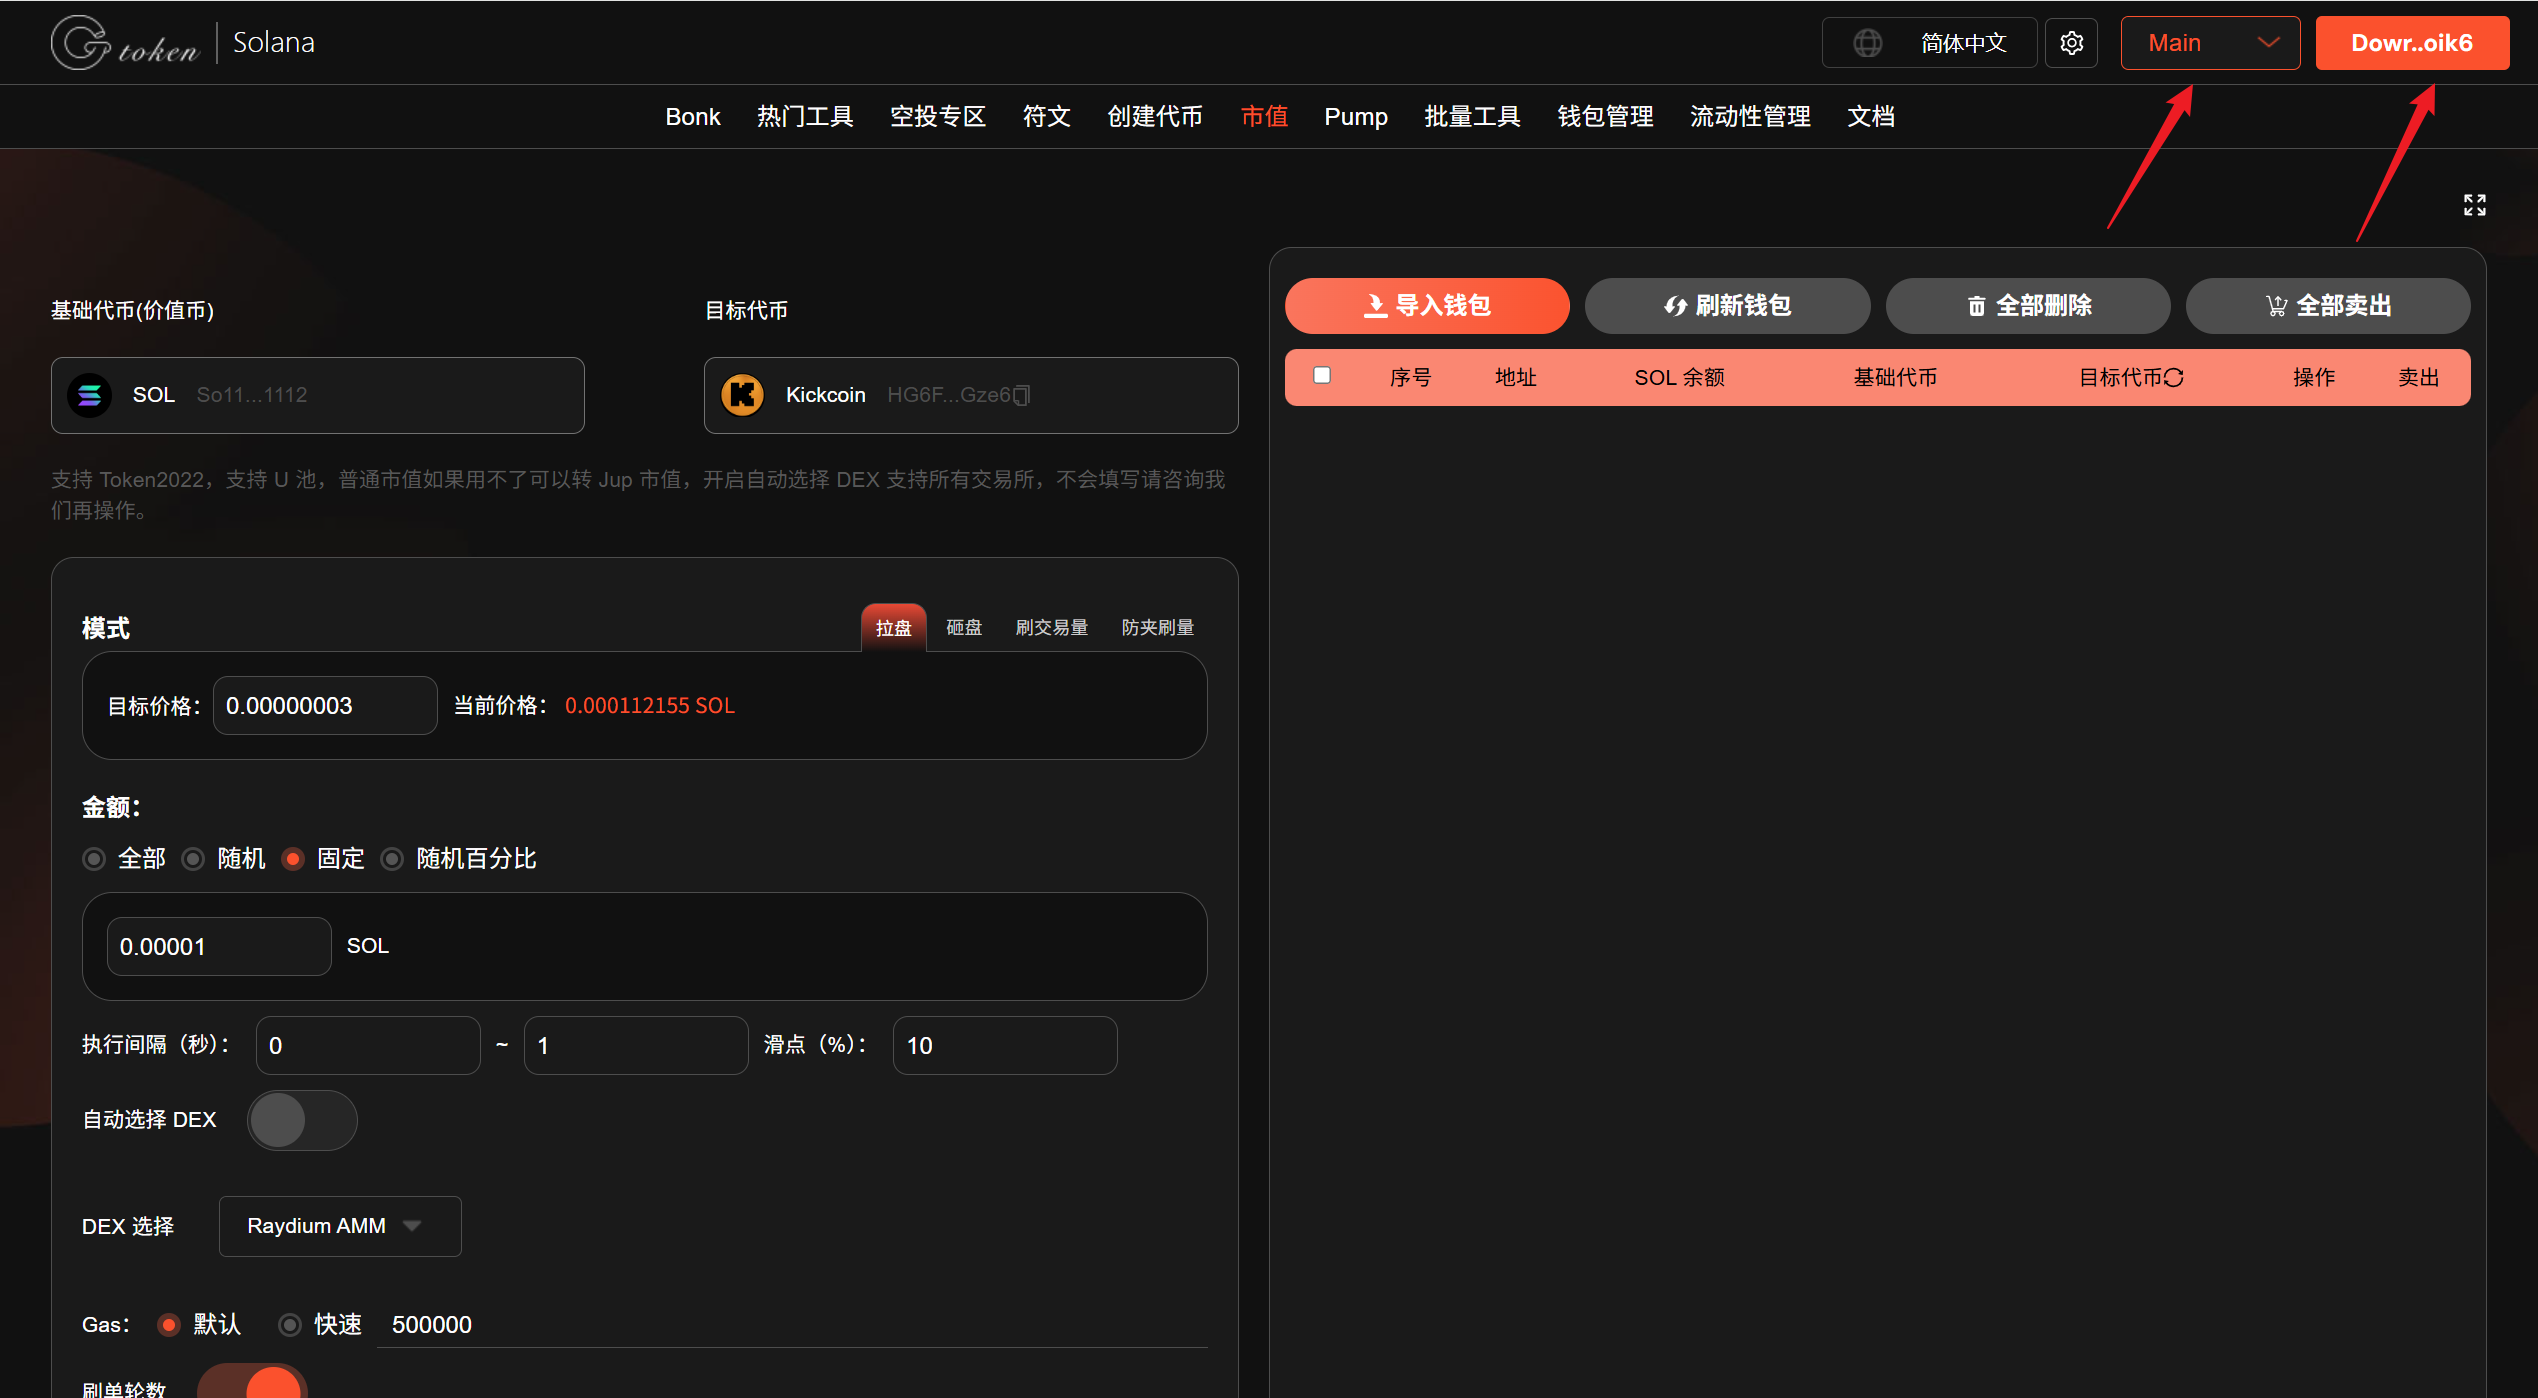Switch to the 砸盘 mode tab

963,627
